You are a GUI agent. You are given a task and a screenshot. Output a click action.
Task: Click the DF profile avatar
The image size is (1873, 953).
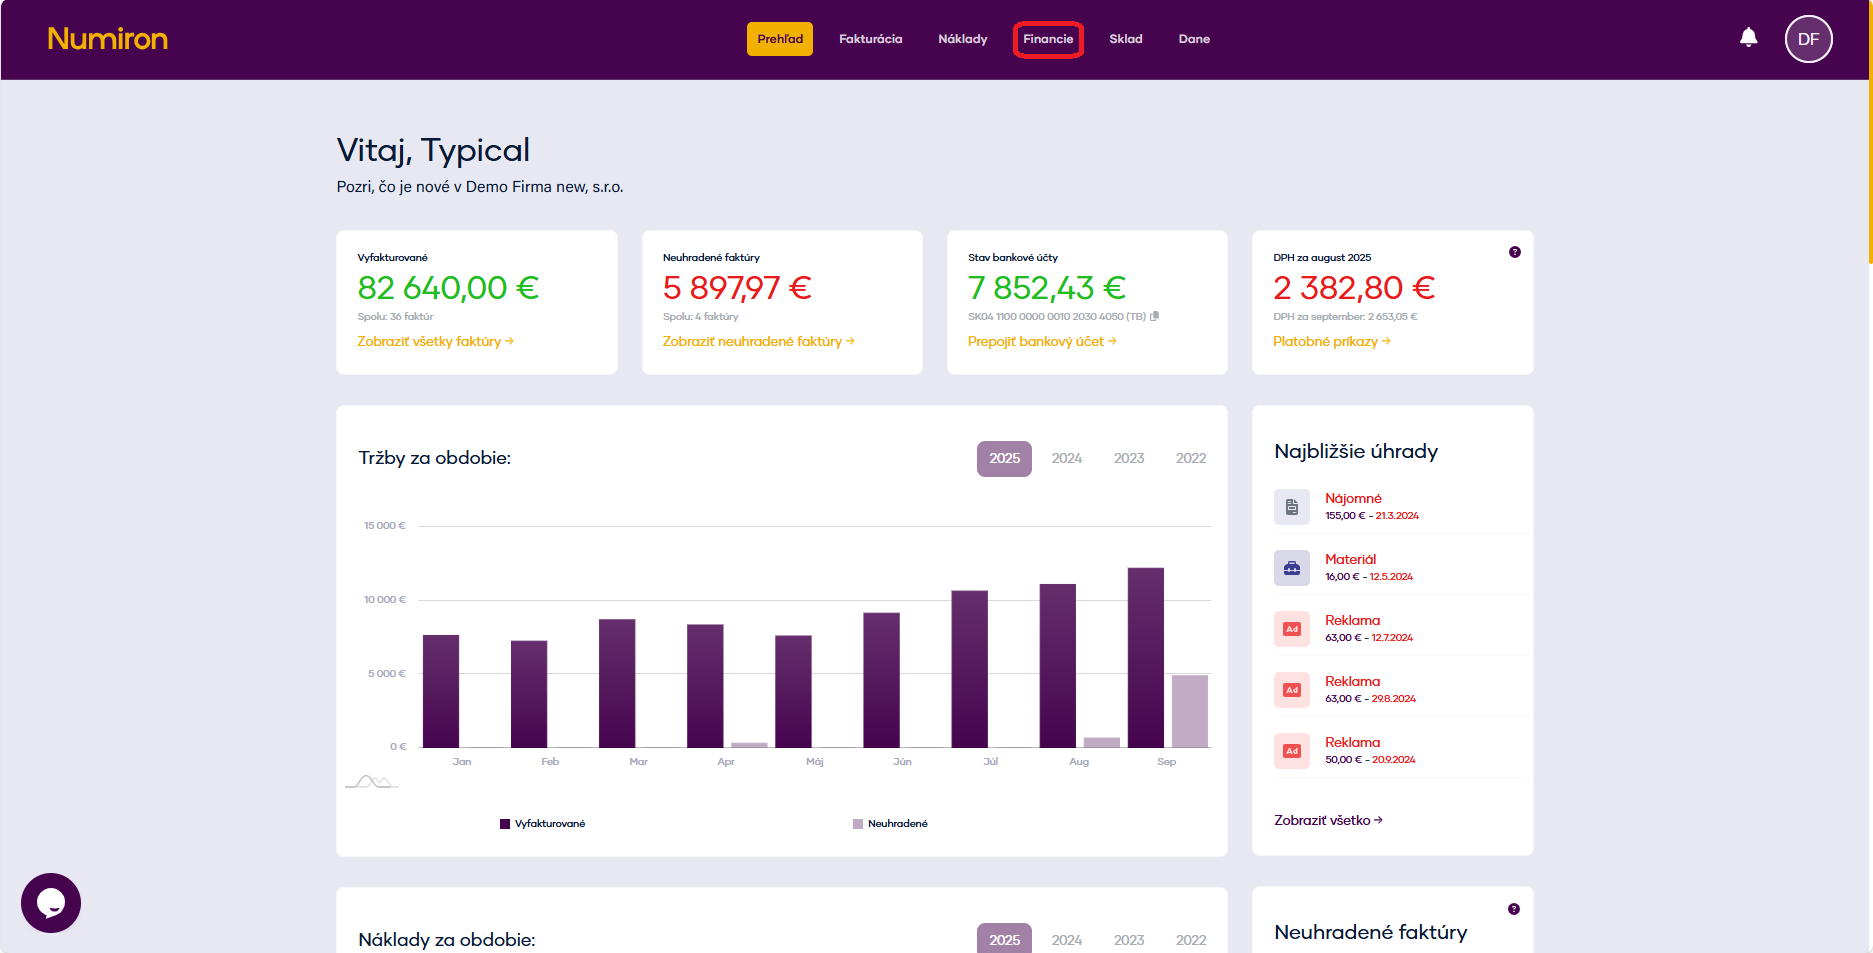[x=1808, y=39]
